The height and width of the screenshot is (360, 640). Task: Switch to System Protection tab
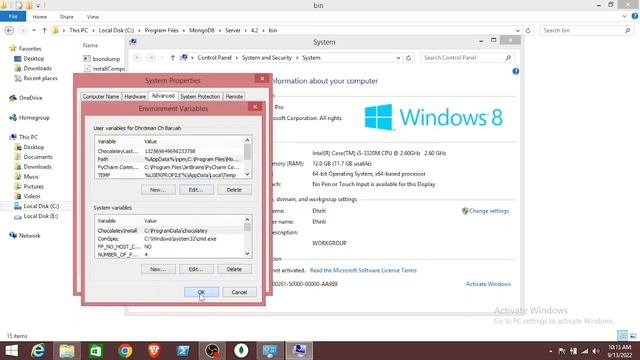pos(200,97)
